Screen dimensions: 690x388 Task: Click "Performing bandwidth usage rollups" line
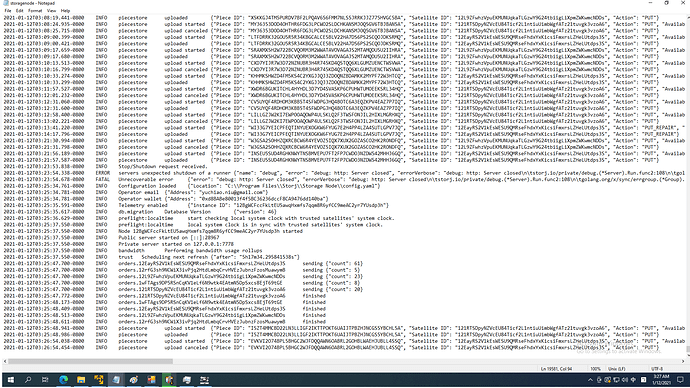(x=133, y=250)
